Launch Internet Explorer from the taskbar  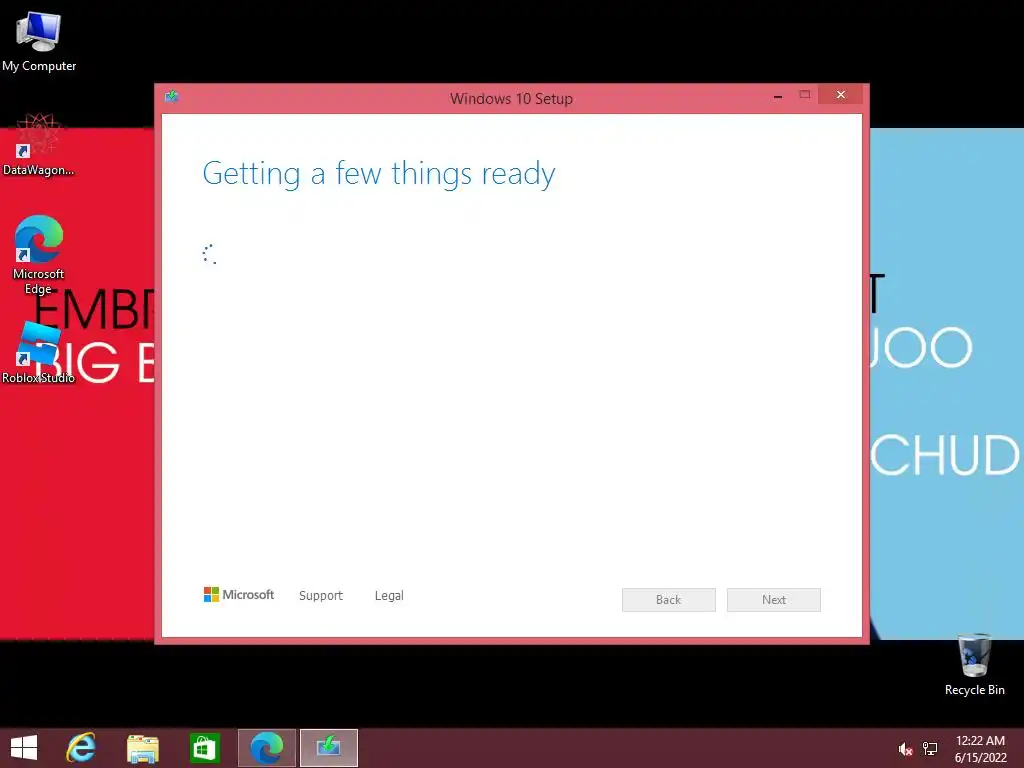(81, 748)
